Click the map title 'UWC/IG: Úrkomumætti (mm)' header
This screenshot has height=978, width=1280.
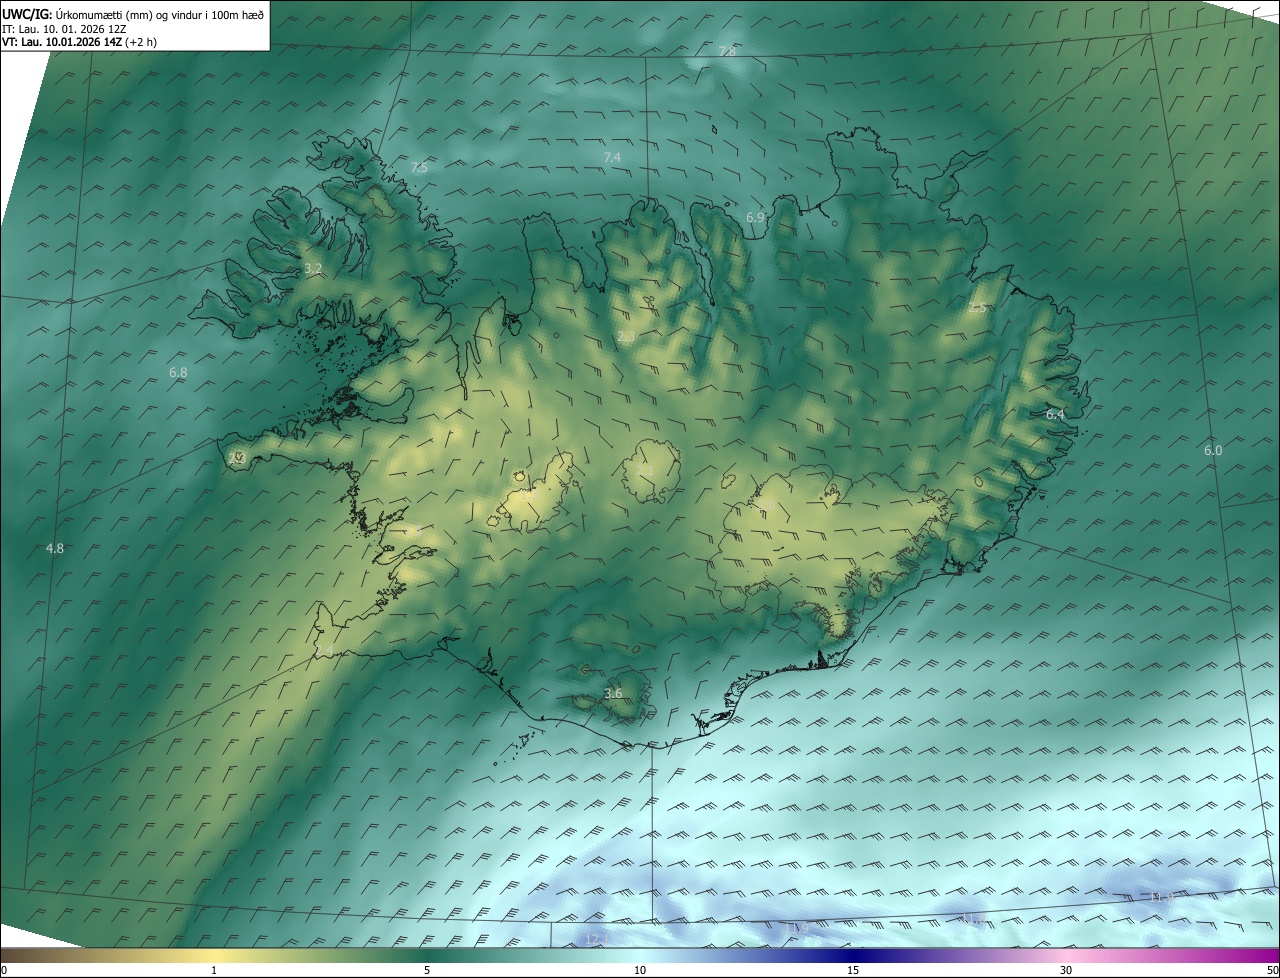132,14
